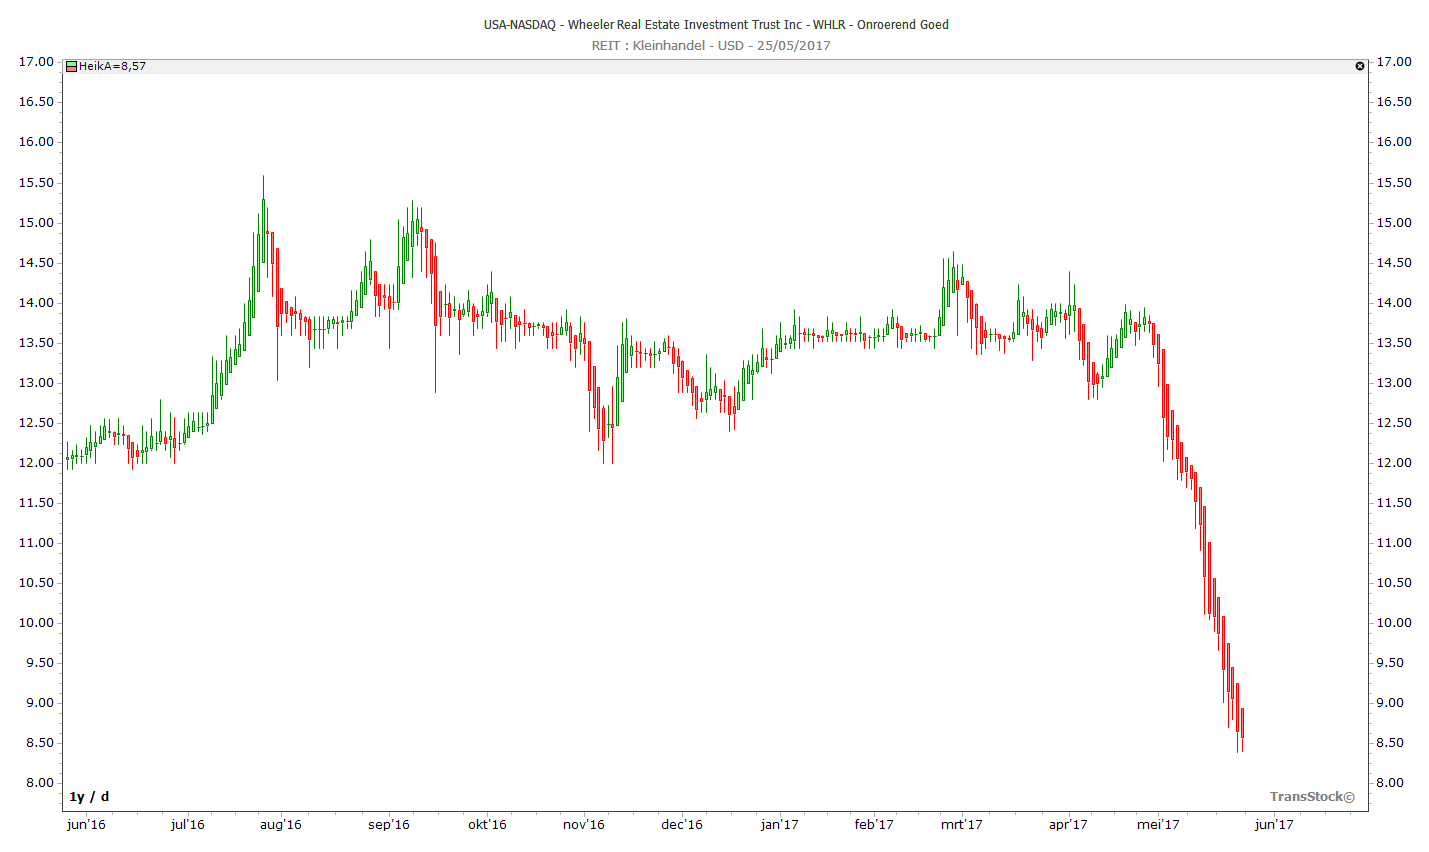
Task: Click 12.00 on the left price axis
Action: pyautogui.click(x=36, y=463)
